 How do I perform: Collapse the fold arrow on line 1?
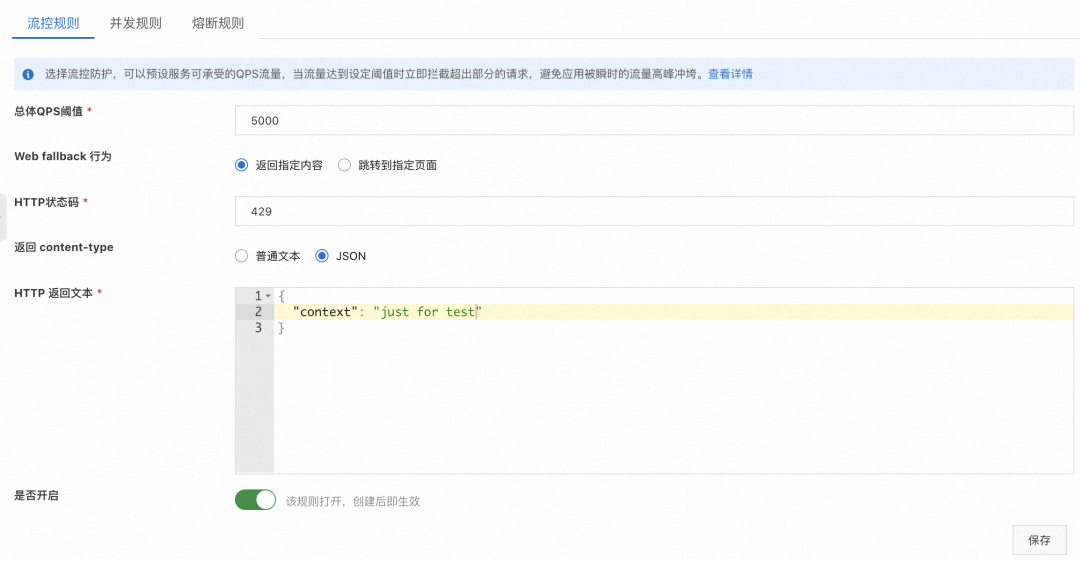pos(268,296)
